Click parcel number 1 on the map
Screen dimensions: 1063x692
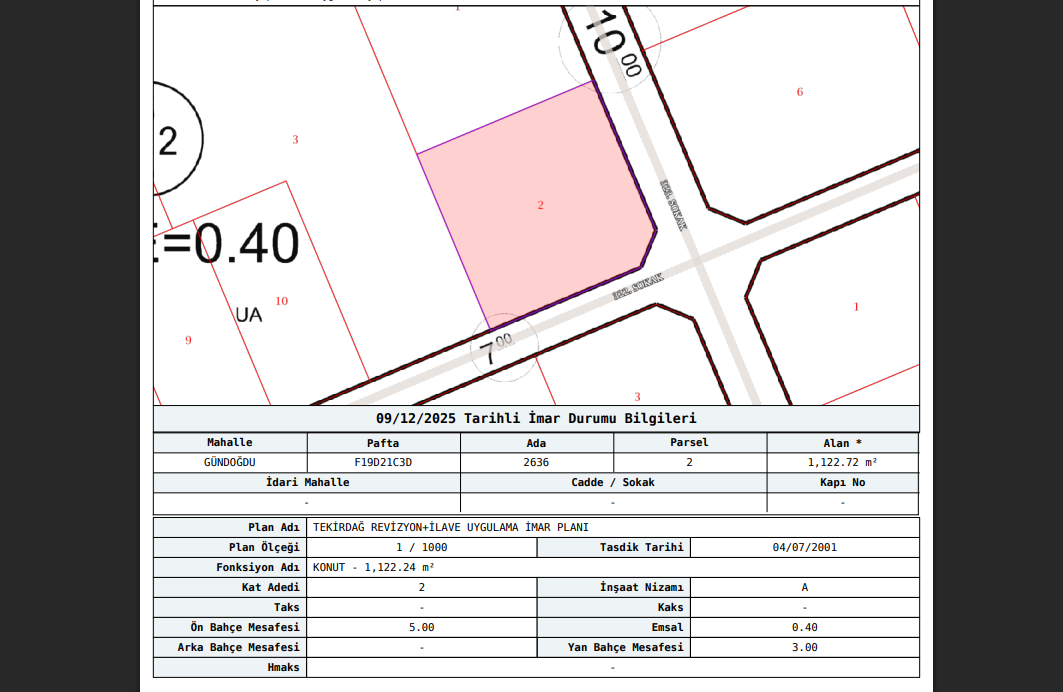pyautogui.click(x=856, y=307)
